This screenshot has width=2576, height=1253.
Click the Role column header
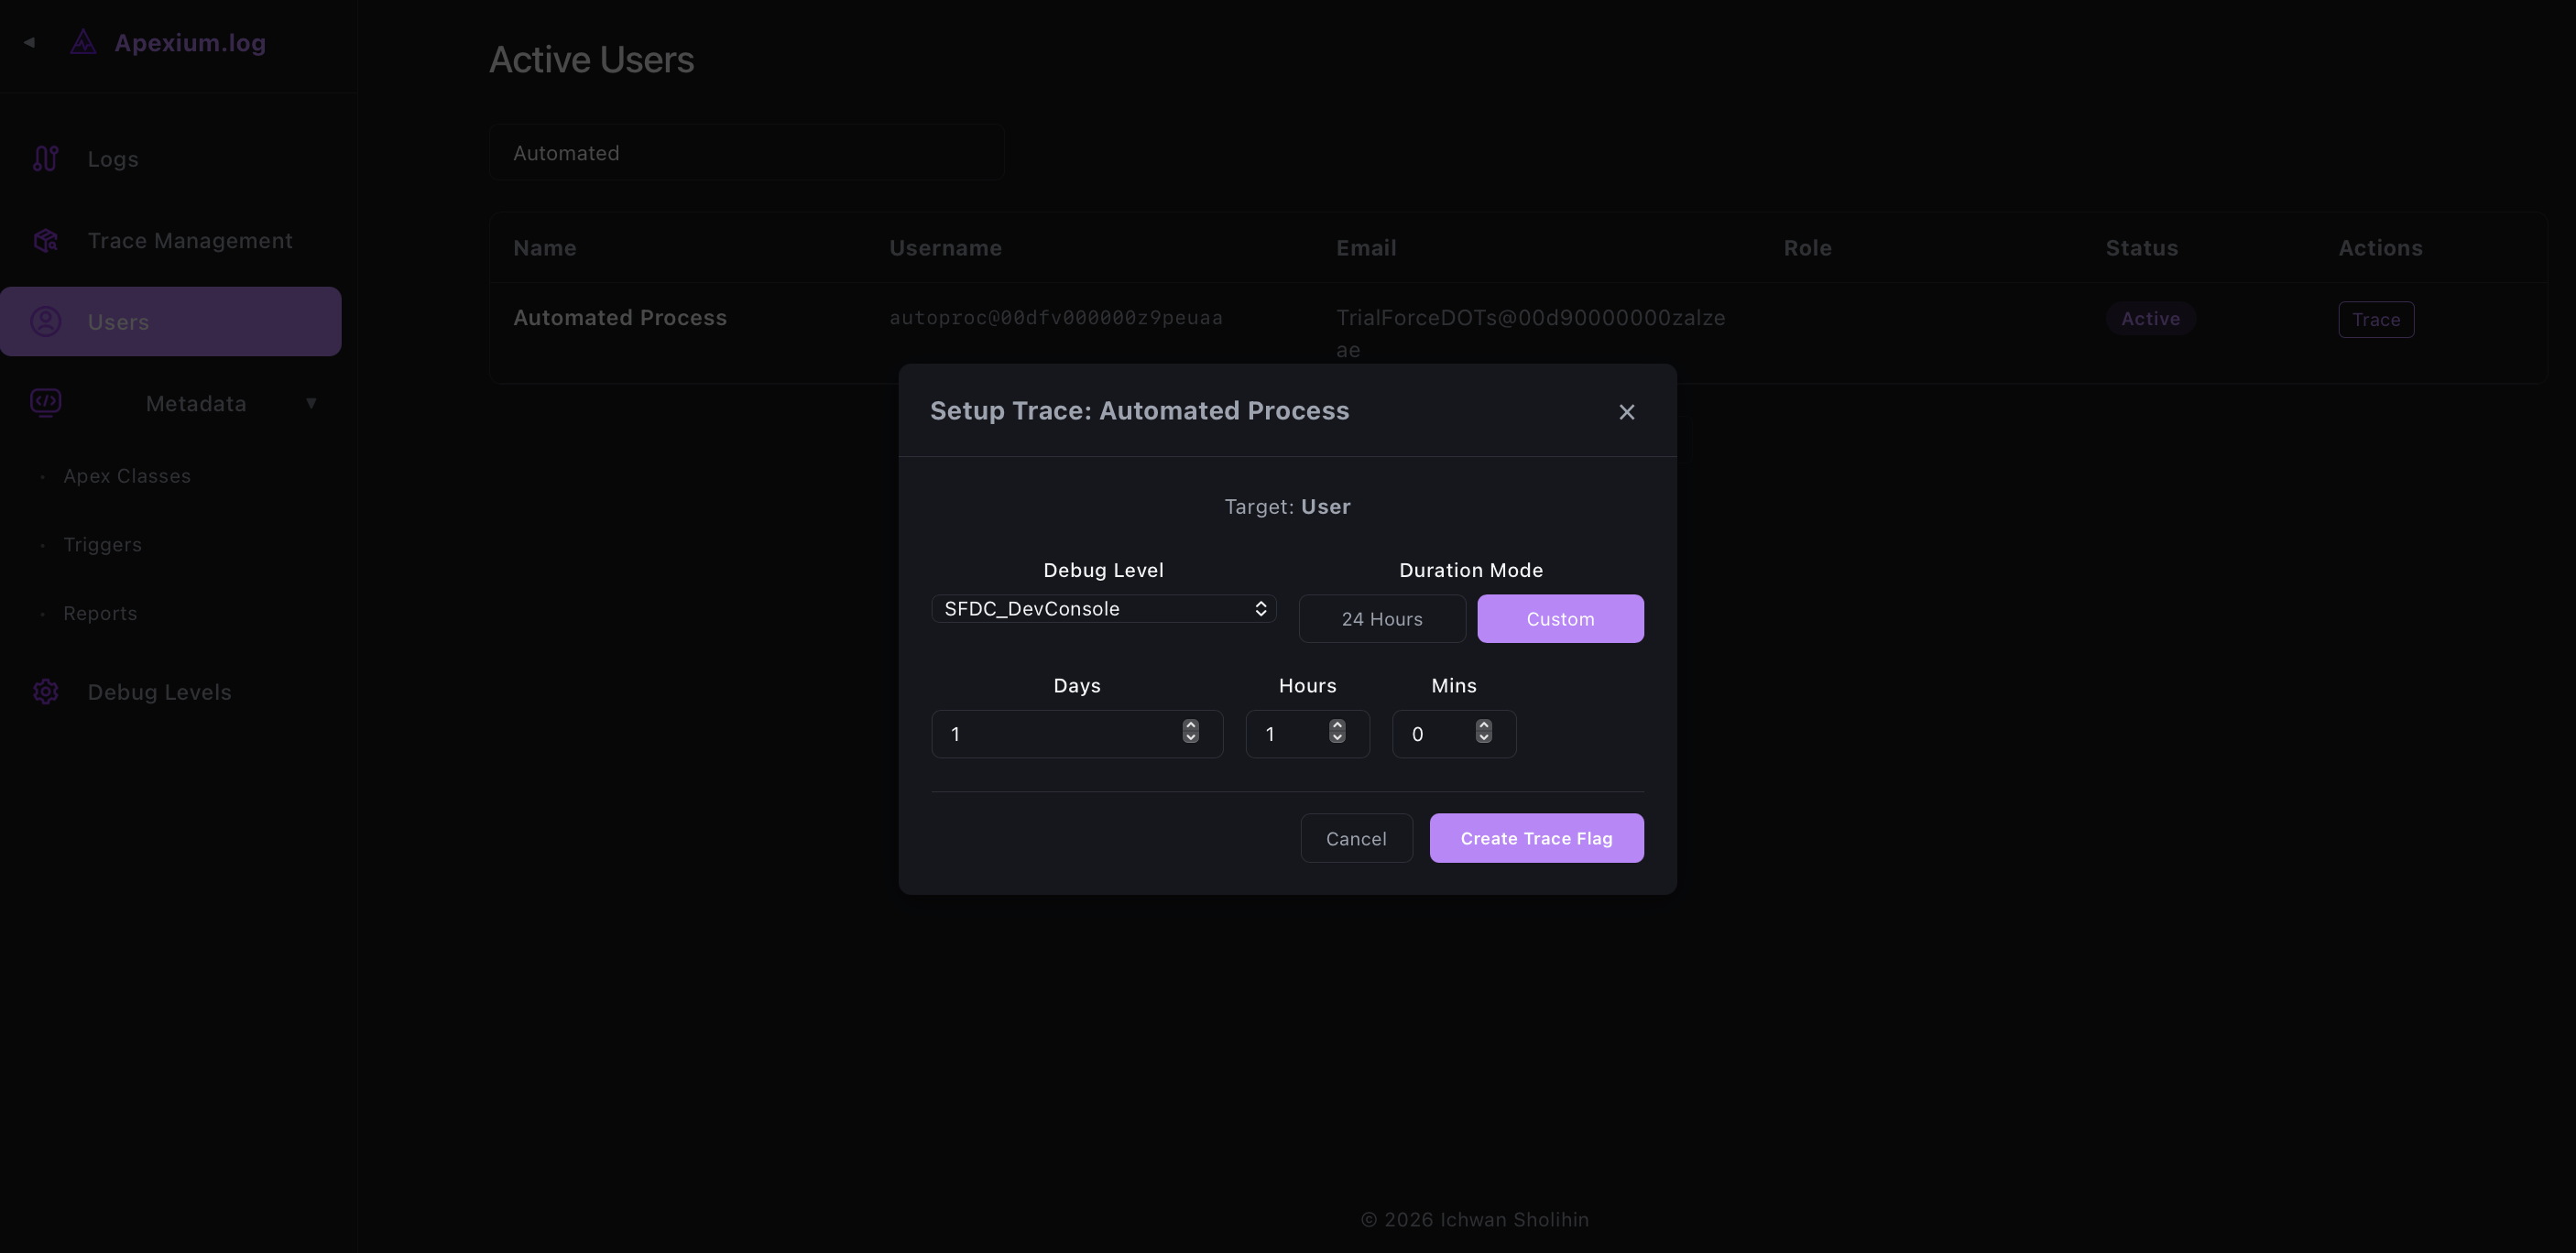pyautogui.click(x=1807, y=247)
